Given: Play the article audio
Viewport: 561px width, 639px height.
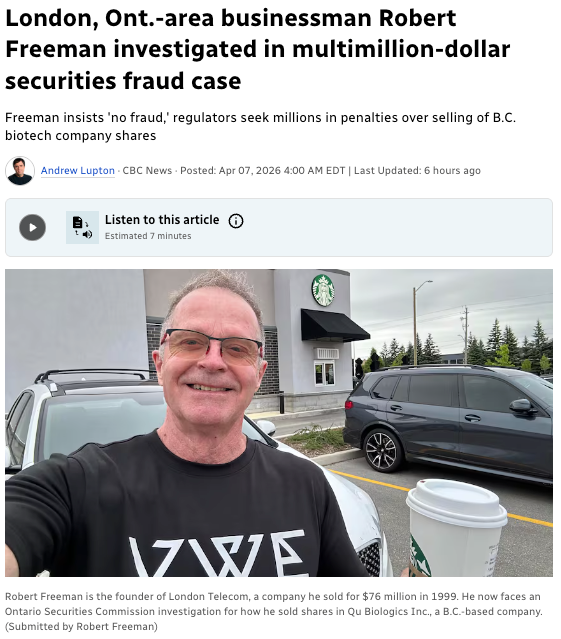Looking at the screenshot, I should click(x=33, y=227).
